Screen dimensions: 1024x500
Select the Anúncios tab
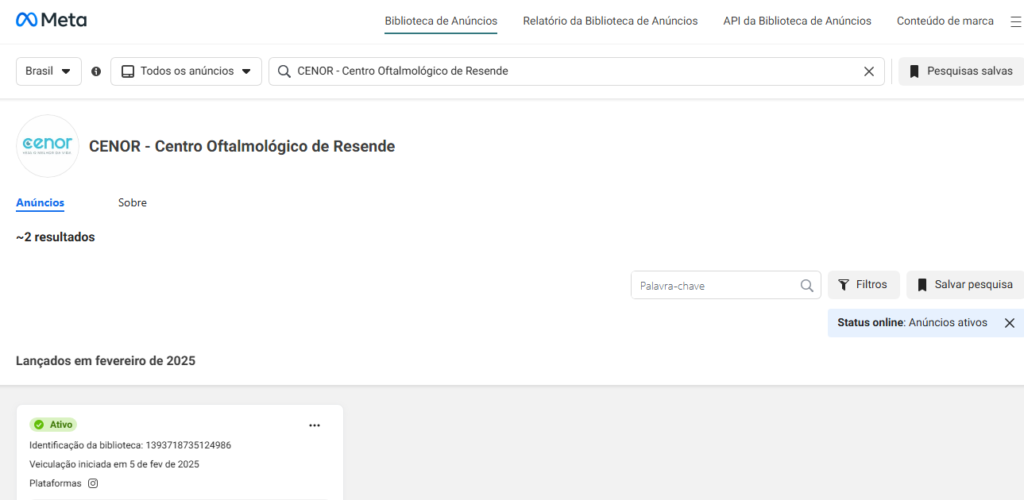click(x=40, y=203)
